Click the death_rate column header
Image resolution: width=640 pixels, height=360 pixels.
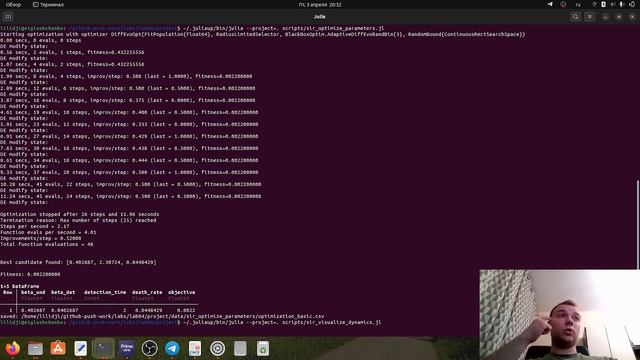(147, 292)
